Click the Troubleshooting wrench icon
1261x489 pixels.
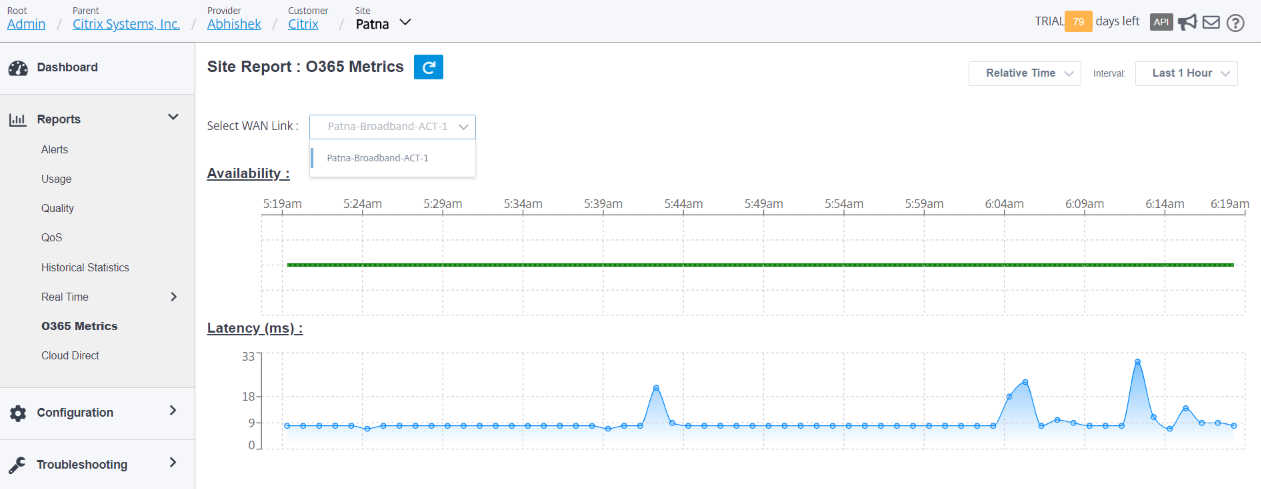[18, 465]
